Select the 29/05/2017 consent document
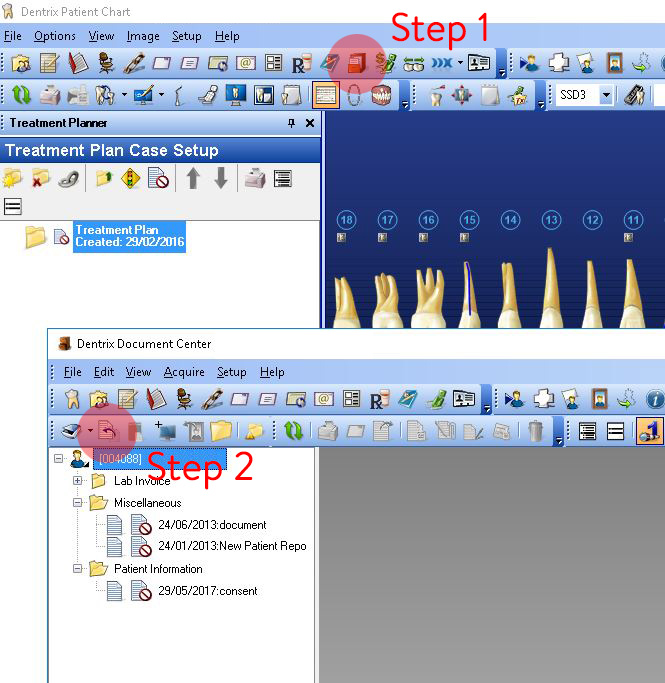Screen dimensions: 665x683 click(207, 591)
